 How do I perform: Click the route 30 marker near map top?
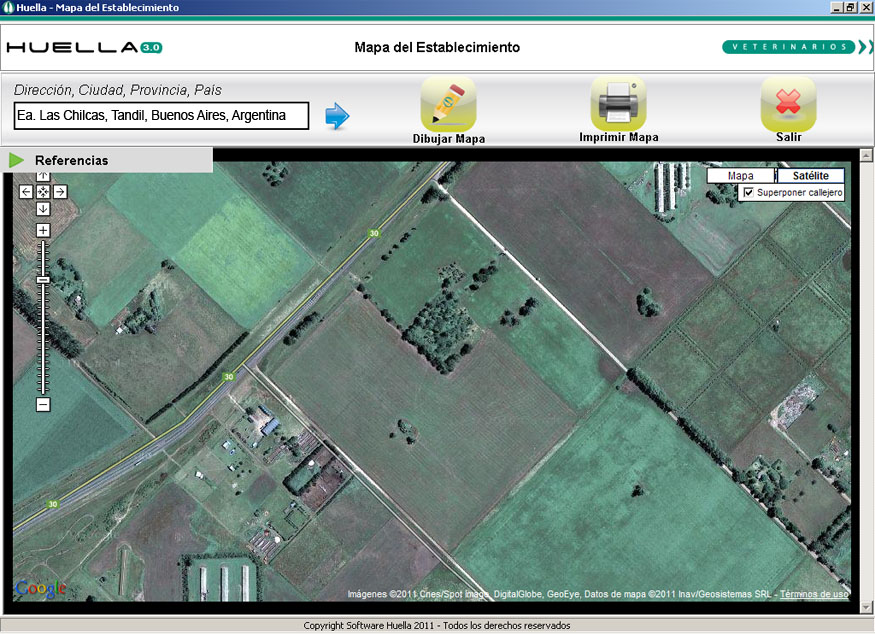374,233
